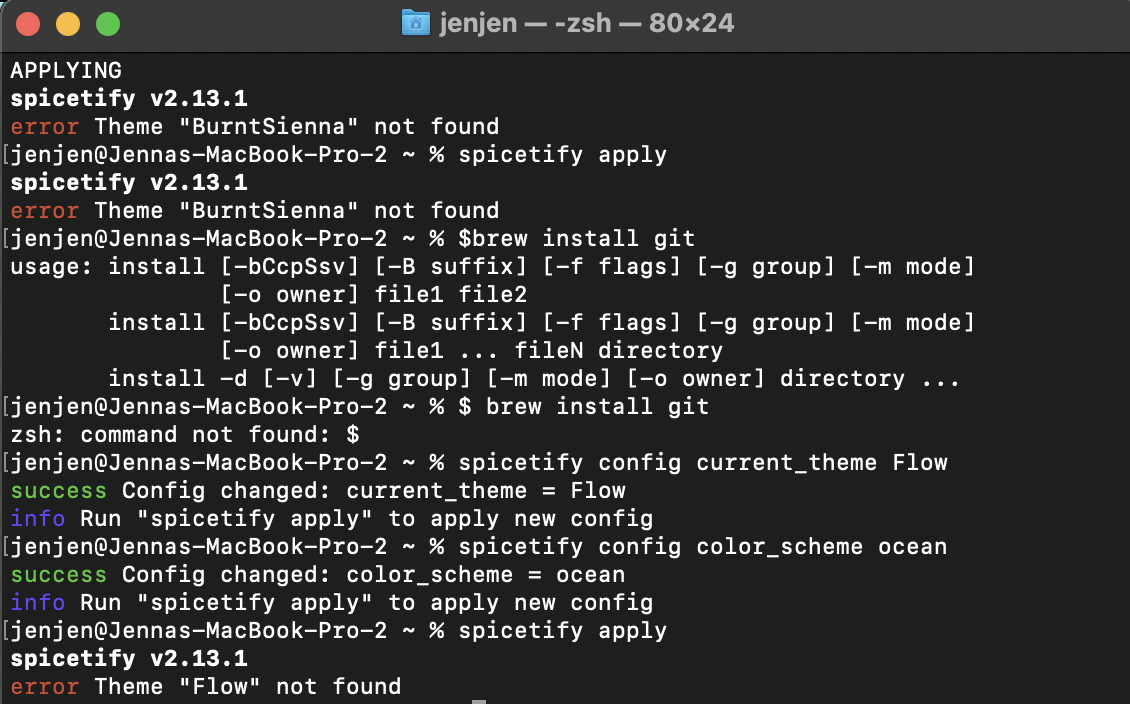Screen dimensions: 1130x704
Task: Click the blue info label about spicetify apply
Action: click(37, 518)
